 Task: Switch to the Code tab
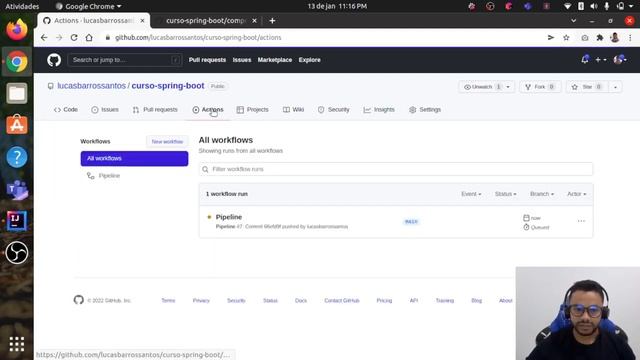[66, 109]
